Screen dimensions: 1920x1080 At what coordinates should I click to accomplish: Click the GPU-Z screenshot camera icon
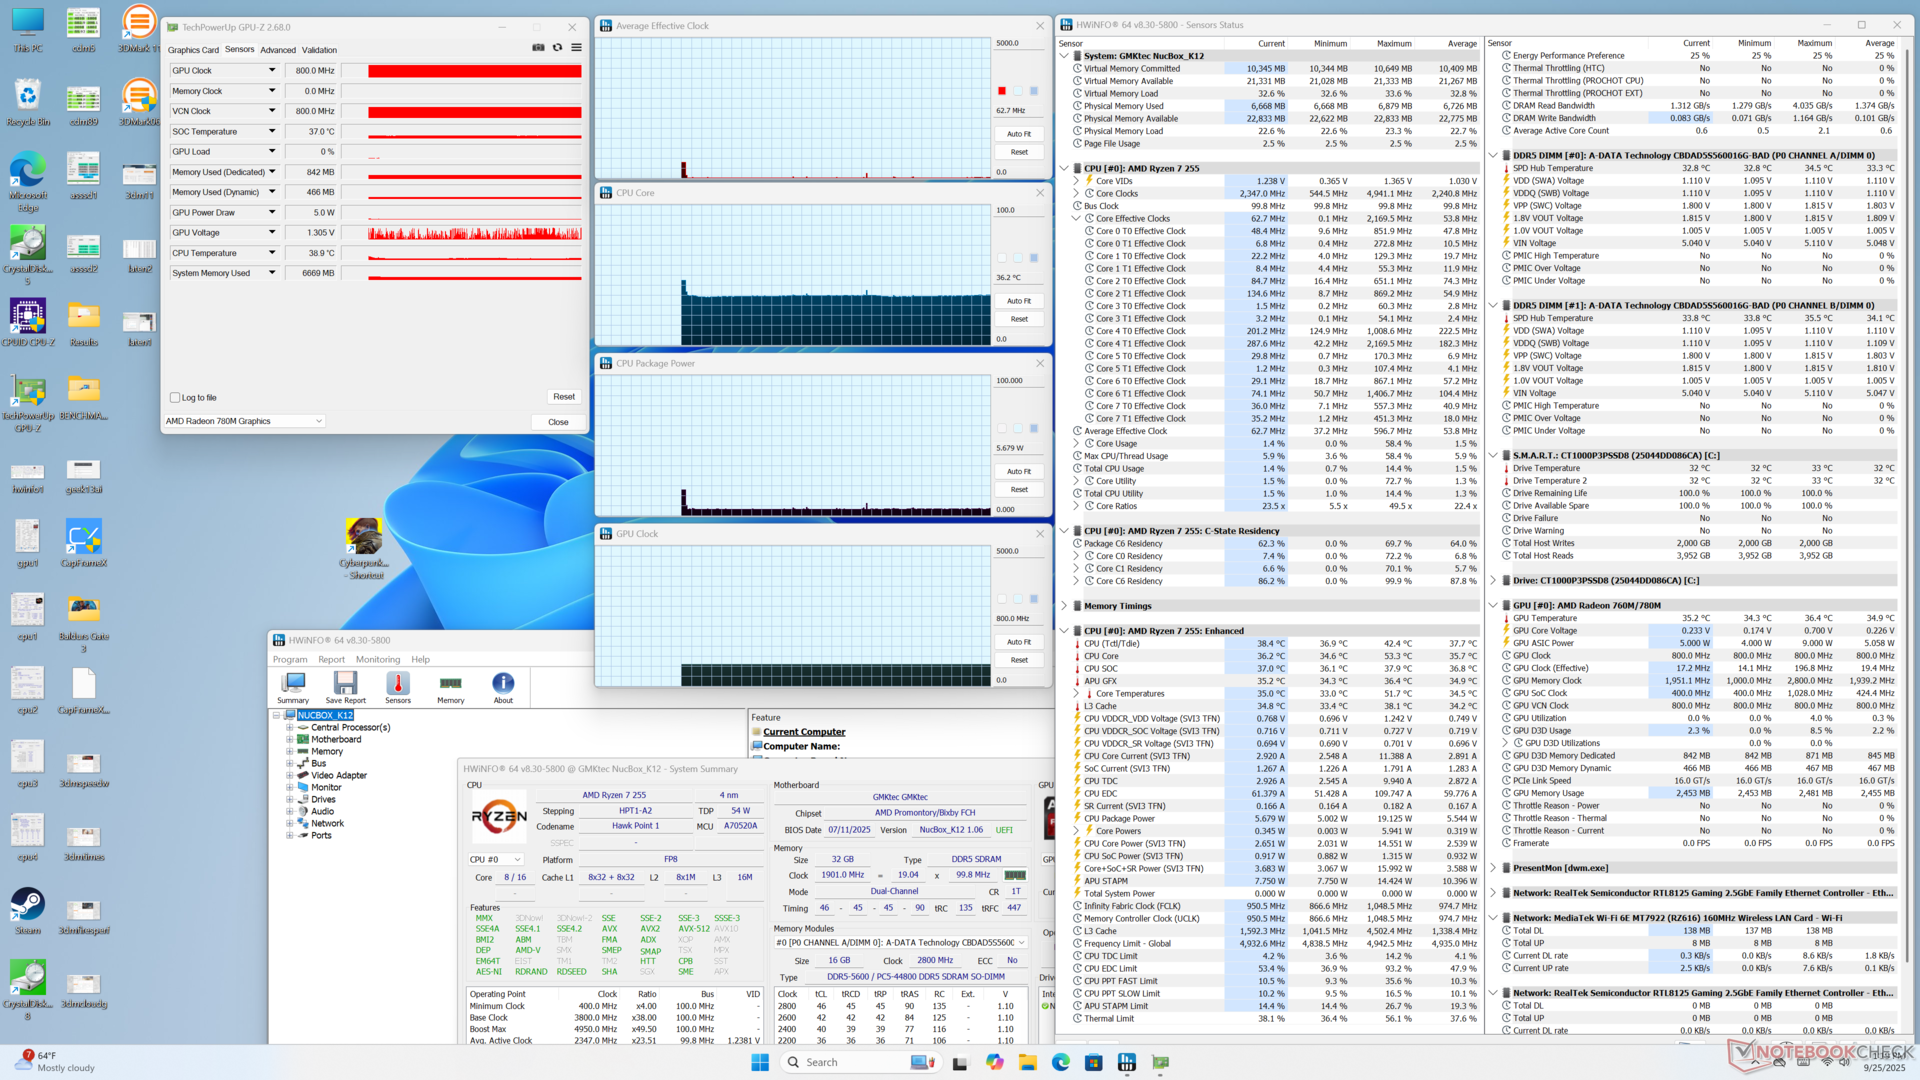(x=538, y=48)
